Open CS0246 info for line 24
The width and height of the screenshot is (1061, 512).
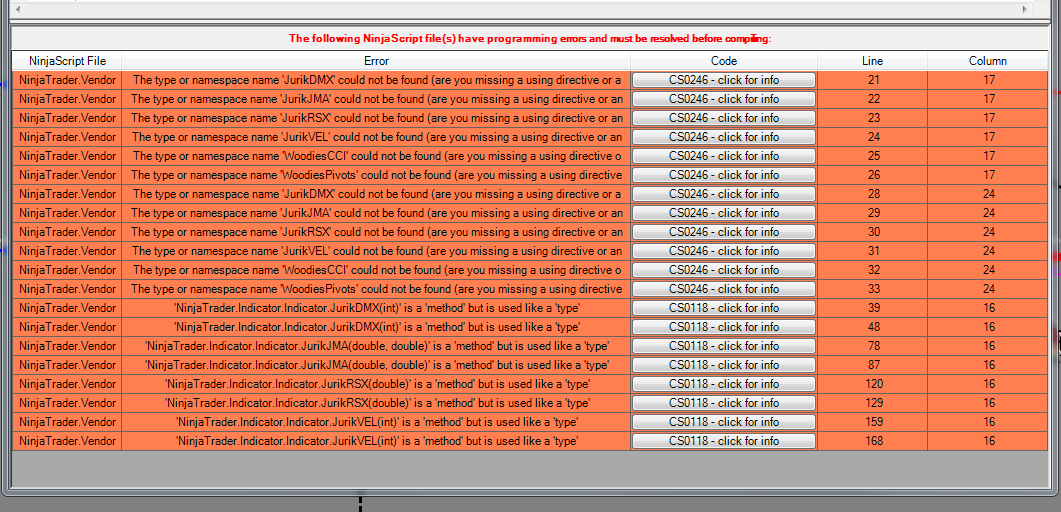(724, 137)
